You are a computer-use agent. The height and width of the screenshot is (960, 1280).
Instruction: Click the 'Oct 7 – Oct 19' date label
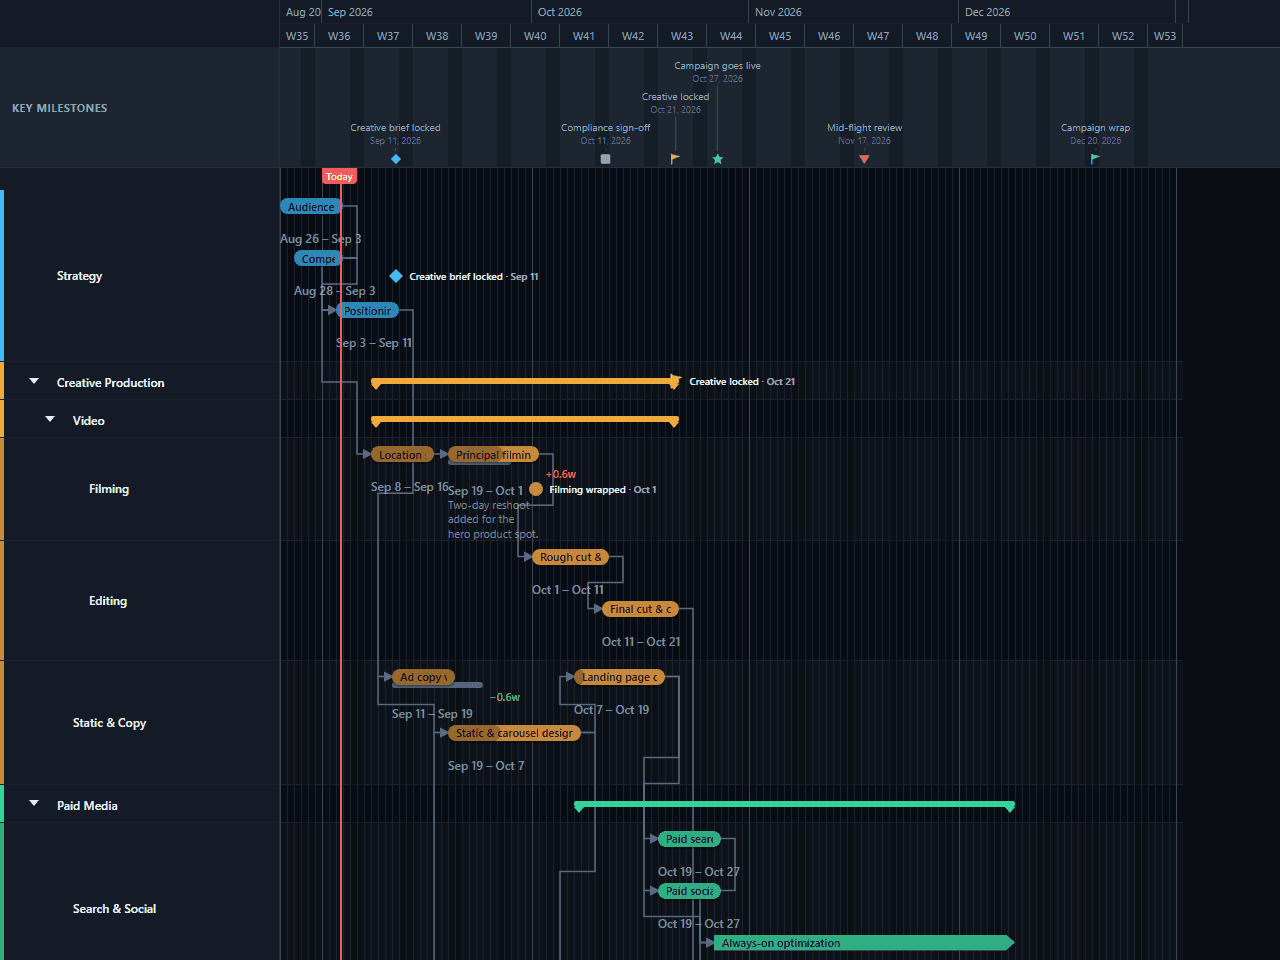[612, 710]
